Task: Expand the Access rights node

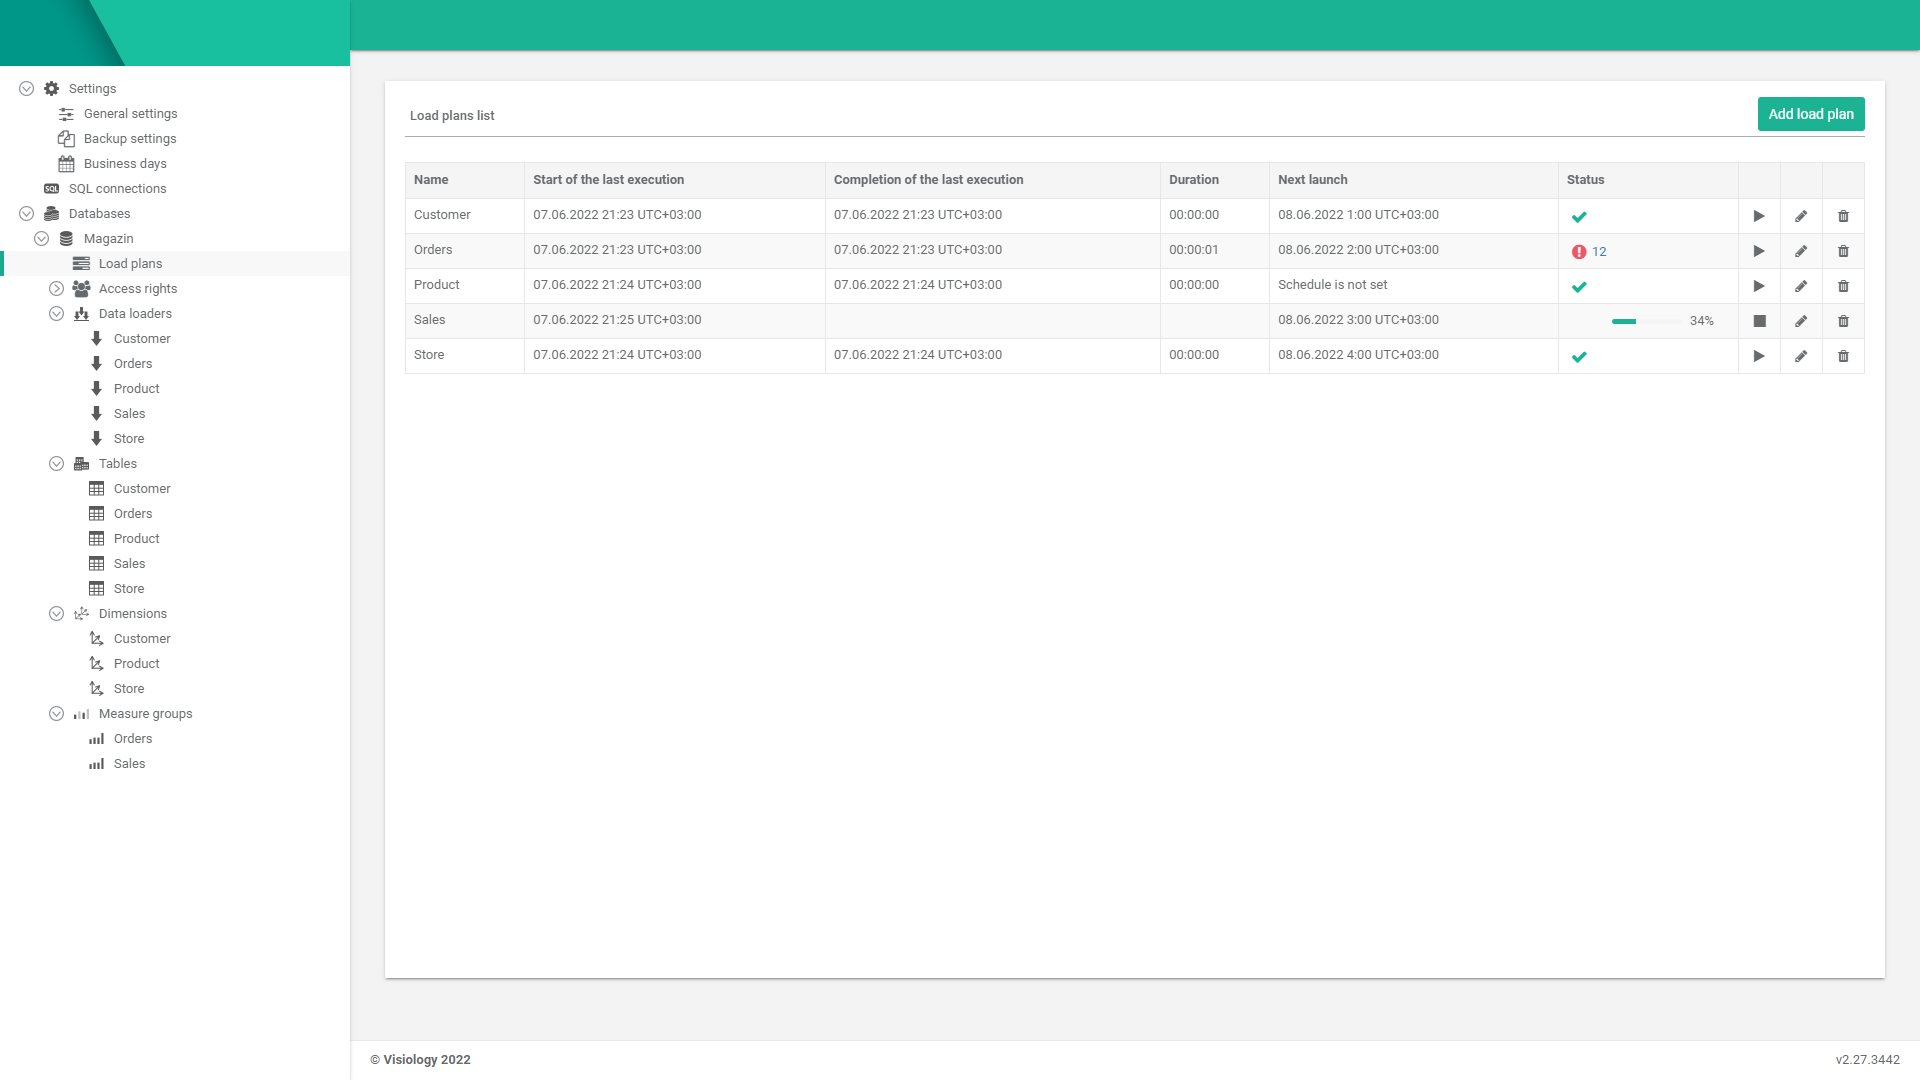Action: coord(57,289)
